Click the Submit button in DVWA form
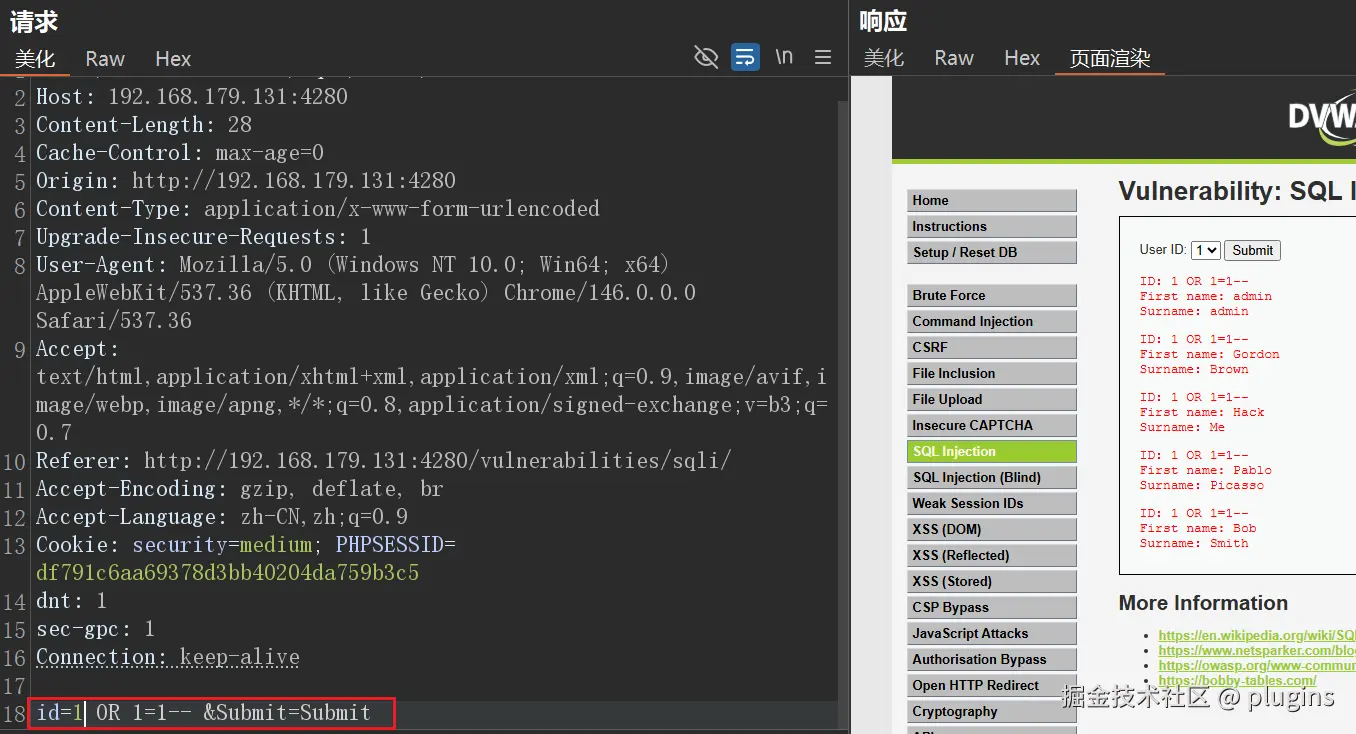The image size is (1356, 734). tap(1252, 250)
